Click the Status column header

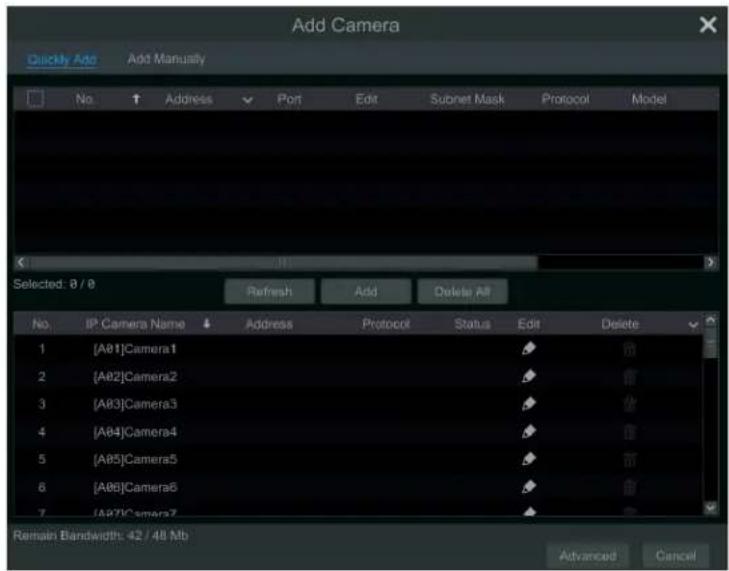click(472, 324)
